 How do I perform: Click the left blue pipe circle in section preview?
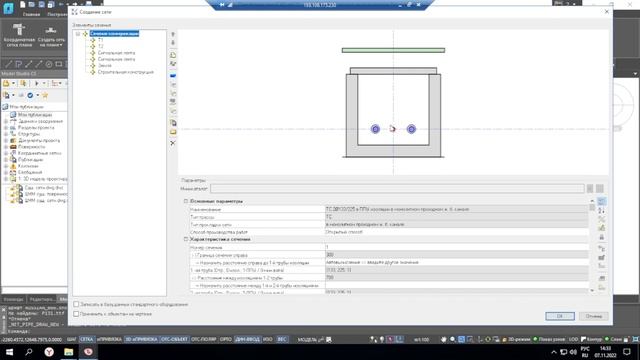click(x=375, y=129)
